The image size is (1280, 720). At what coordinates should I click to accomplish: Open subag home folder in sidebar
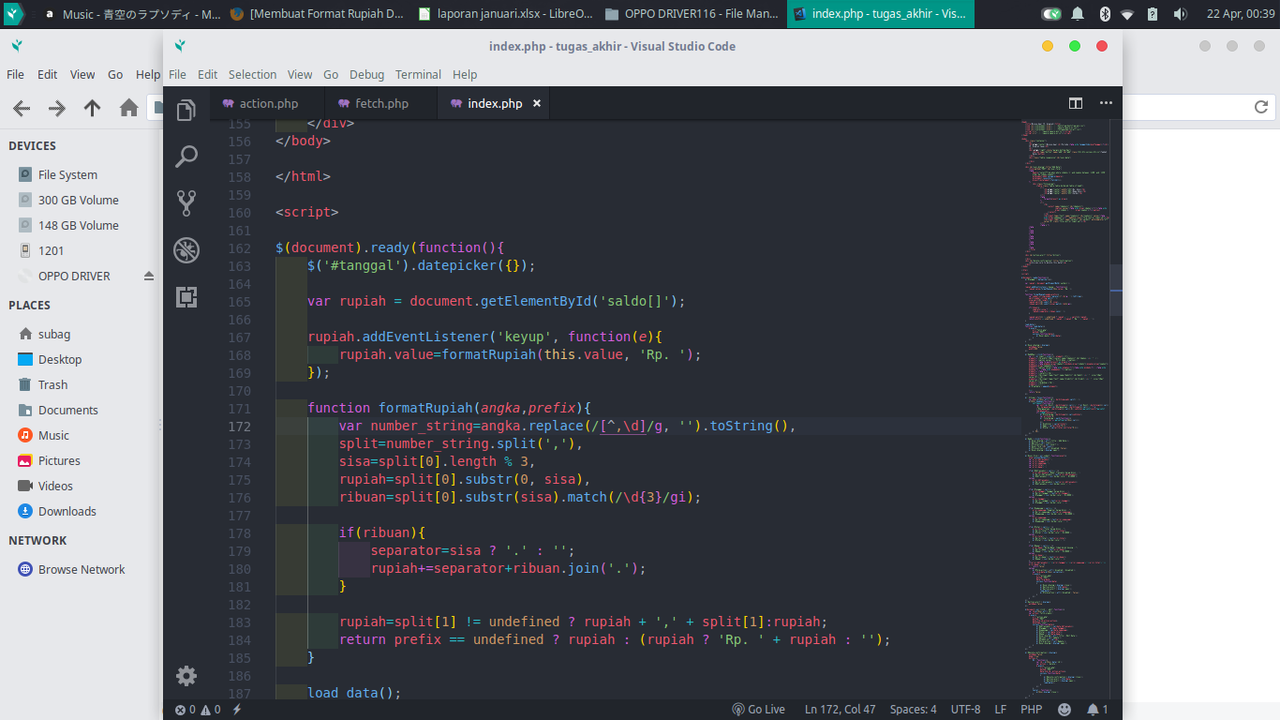pos(54,334)
